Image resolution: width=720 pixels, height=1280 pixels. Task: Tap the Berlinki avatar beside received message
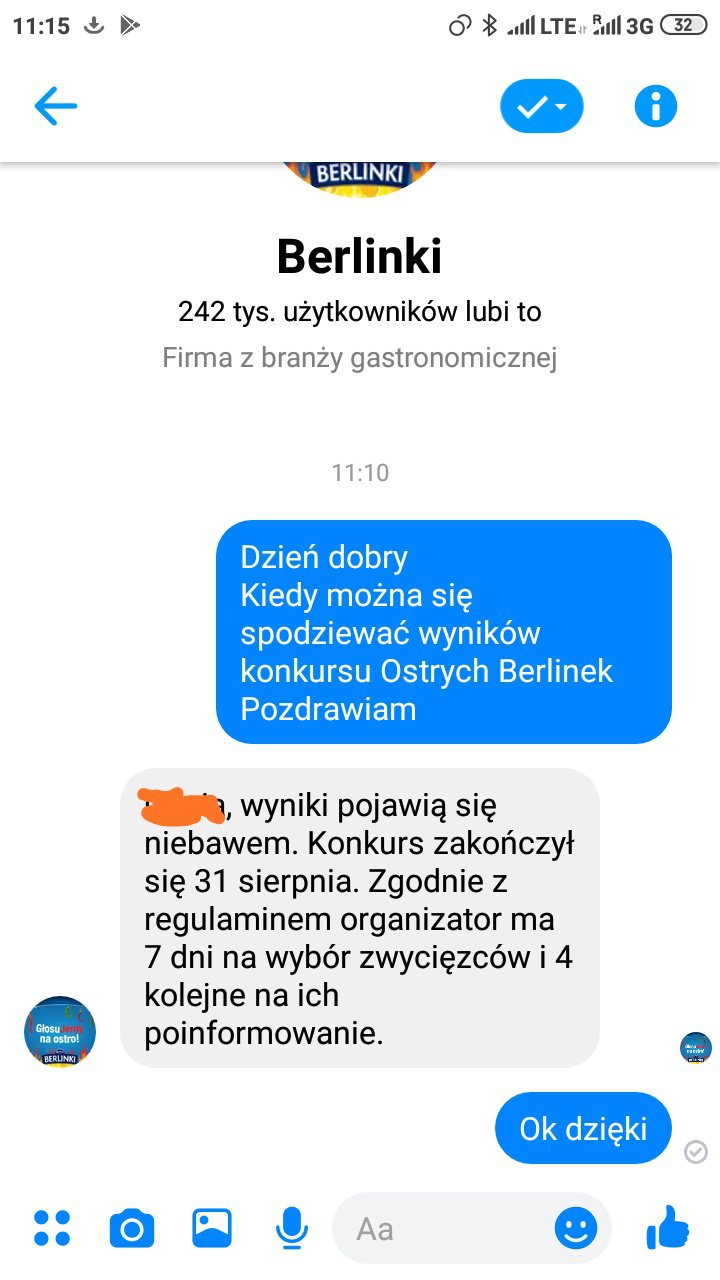point(60,1031)
